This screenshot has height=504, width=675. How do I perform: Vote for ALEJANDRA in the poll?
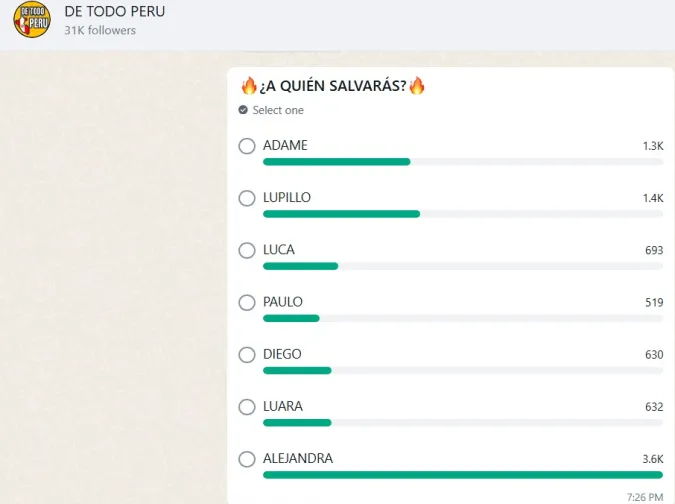(x=247, y=459)
